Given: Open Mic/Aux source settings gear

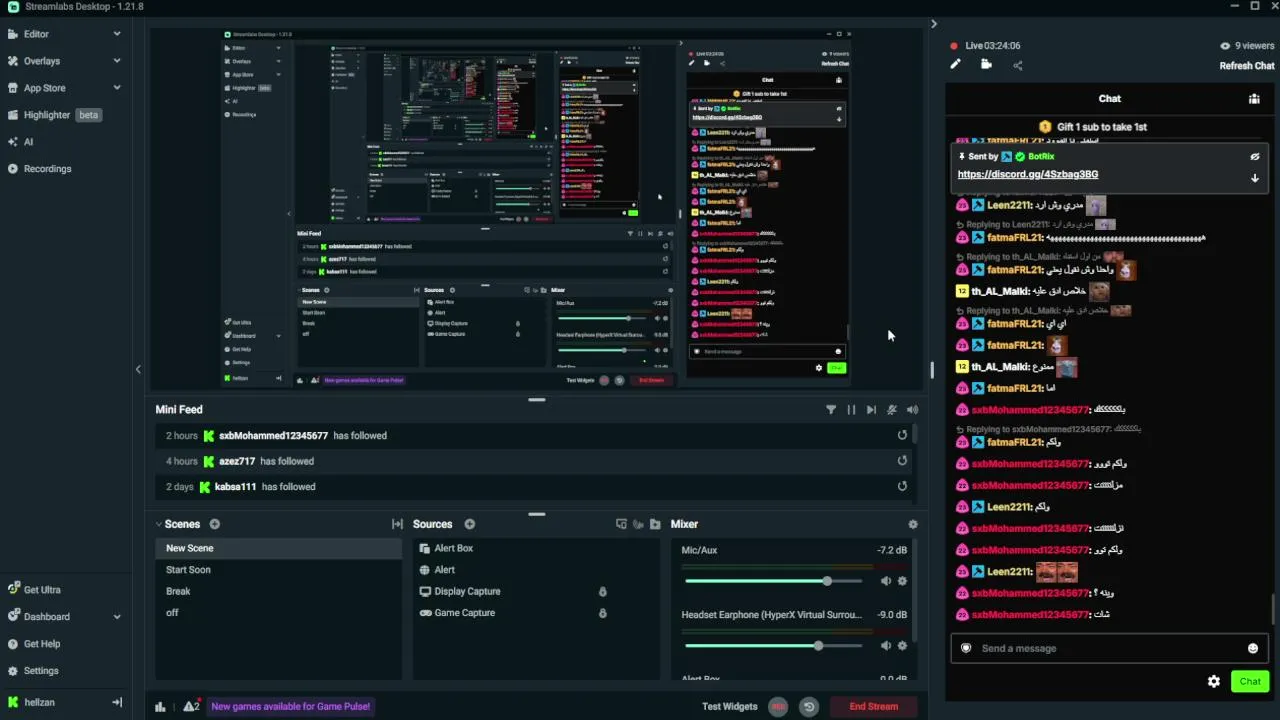Looking at the screenshot, I should click(902, 581).
